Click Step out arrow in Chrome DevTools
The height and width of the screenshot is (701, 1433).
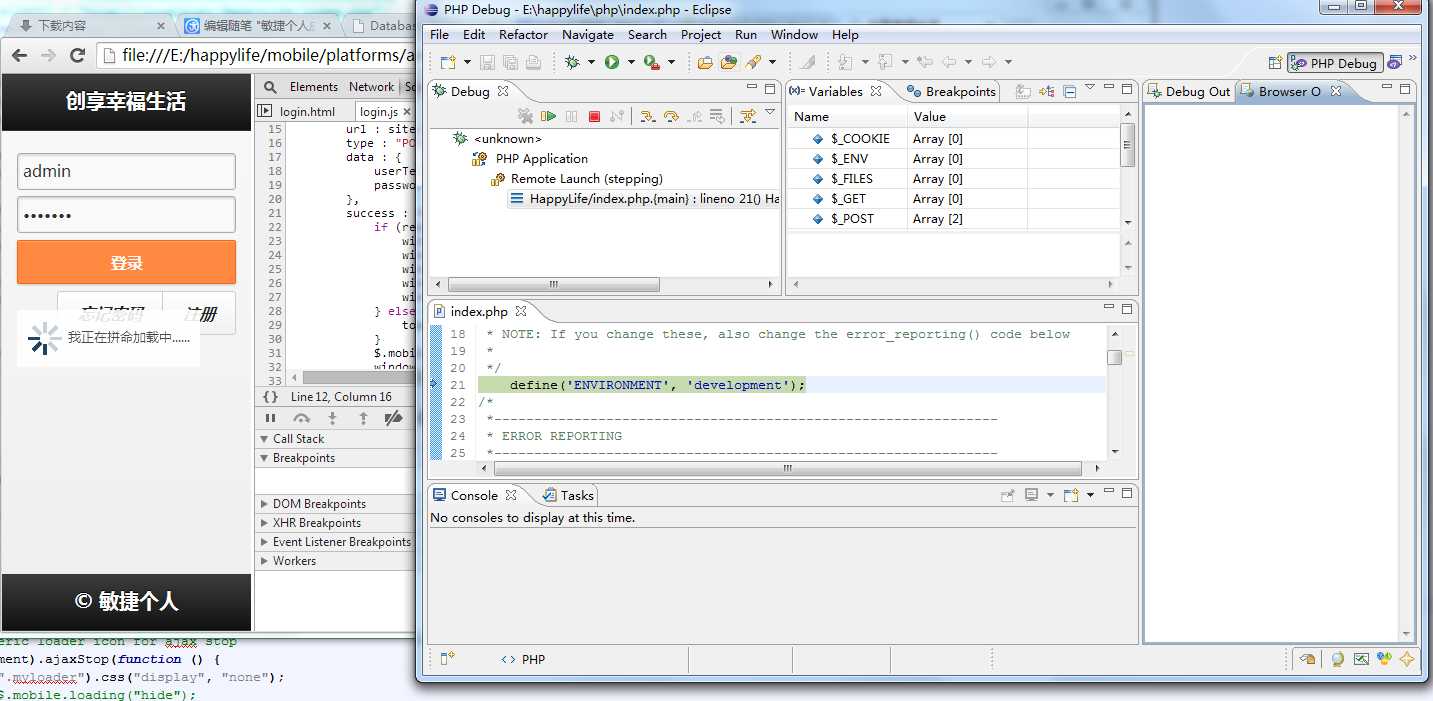pyautogui.click(x=363, y=418)
